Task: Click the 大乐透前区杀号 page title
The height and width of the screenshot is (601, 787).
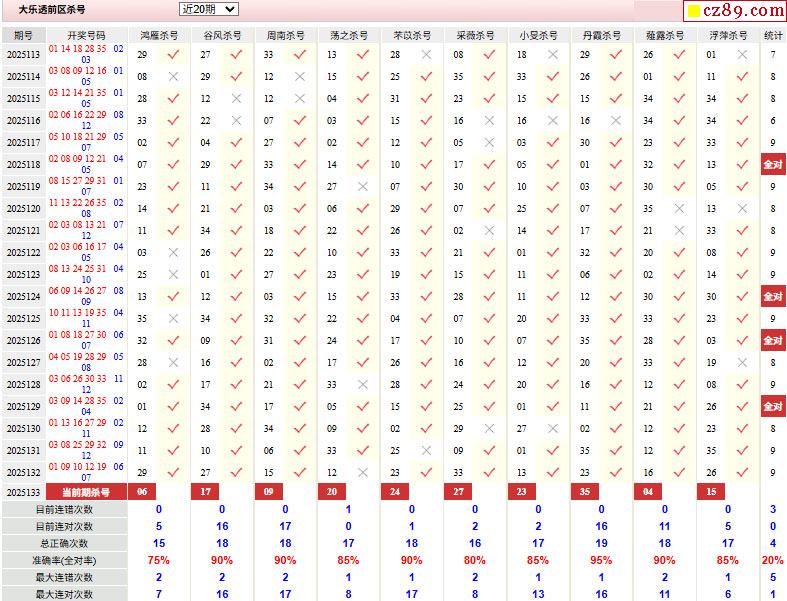Action: (x=52, y=9)
